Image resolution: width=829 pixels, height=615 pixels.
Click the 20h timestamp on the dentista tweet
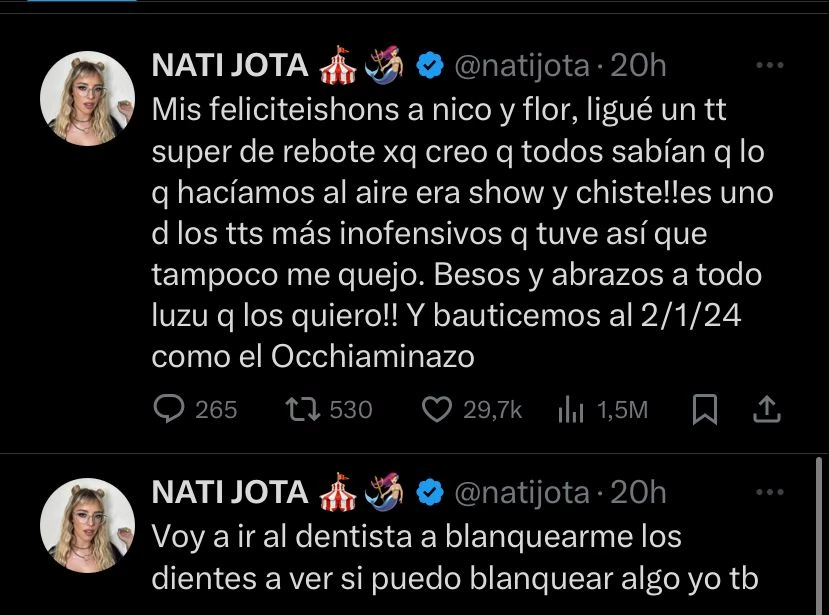point(638,492)
